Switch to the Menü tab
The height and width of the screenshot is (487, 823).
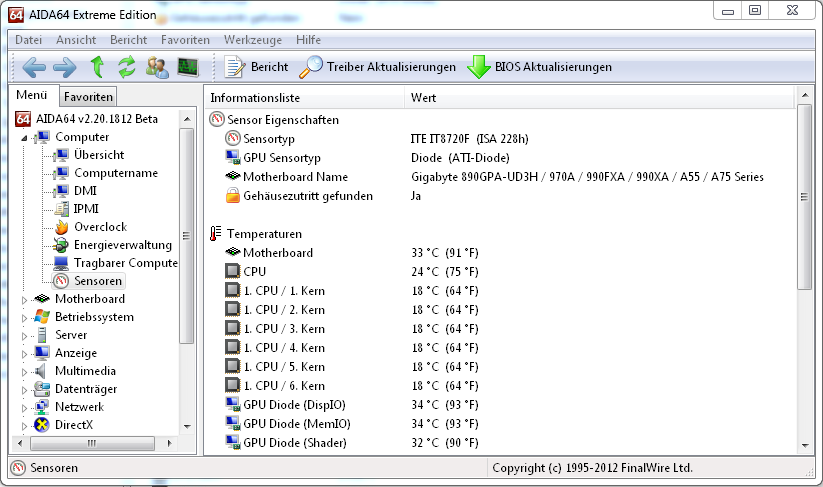coord(32,96)
